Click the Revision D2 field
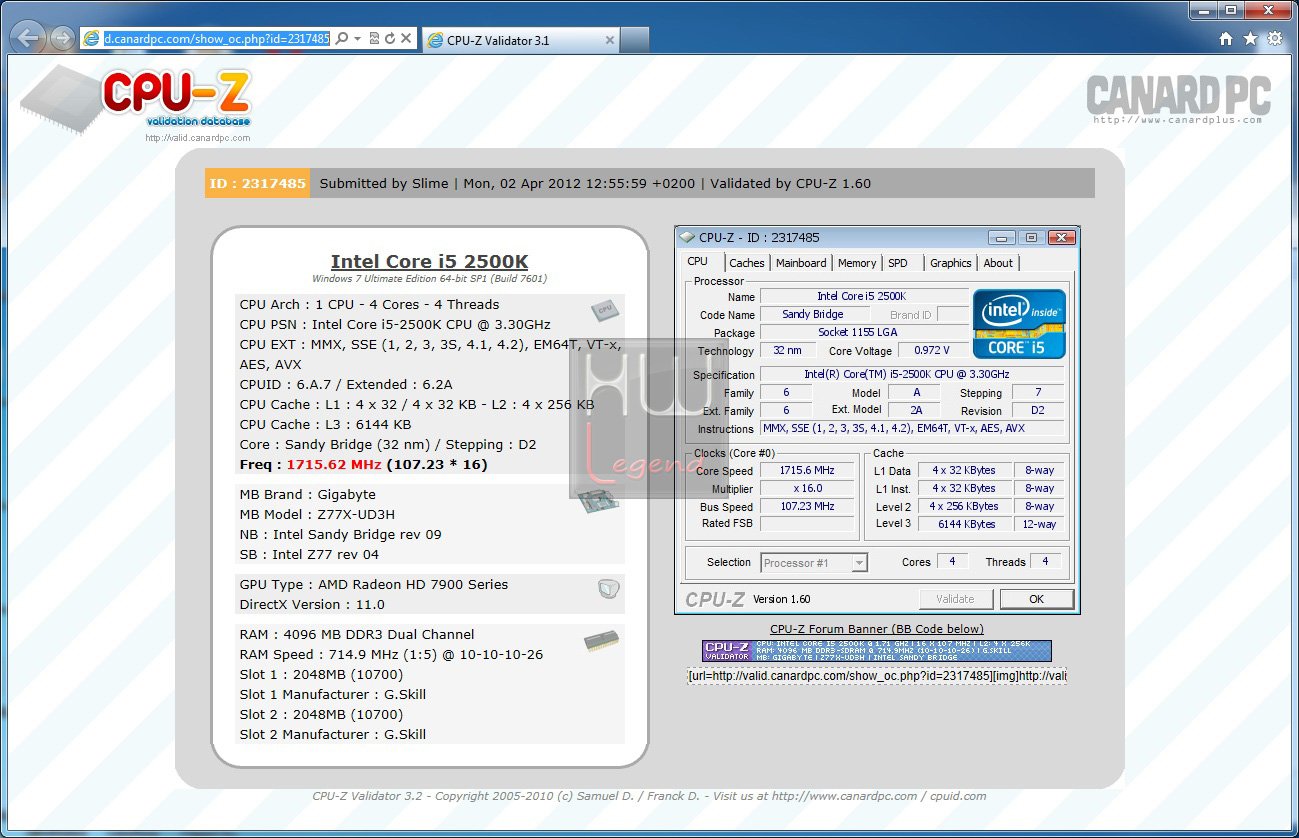This screenshot has height=838, width=1299. (1038, 411)
